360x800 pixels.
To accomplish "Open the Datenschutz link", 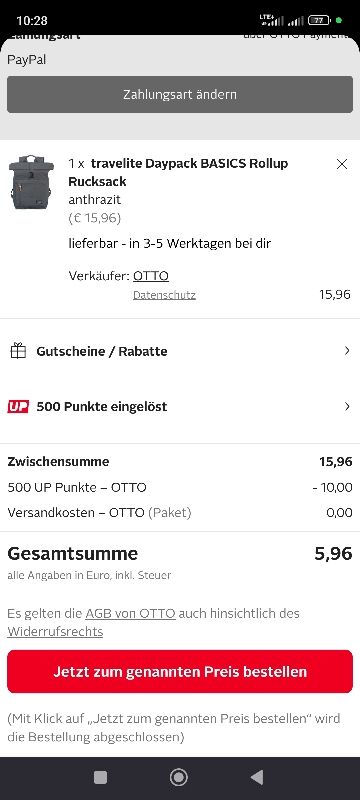I will [x=164, y=295].
